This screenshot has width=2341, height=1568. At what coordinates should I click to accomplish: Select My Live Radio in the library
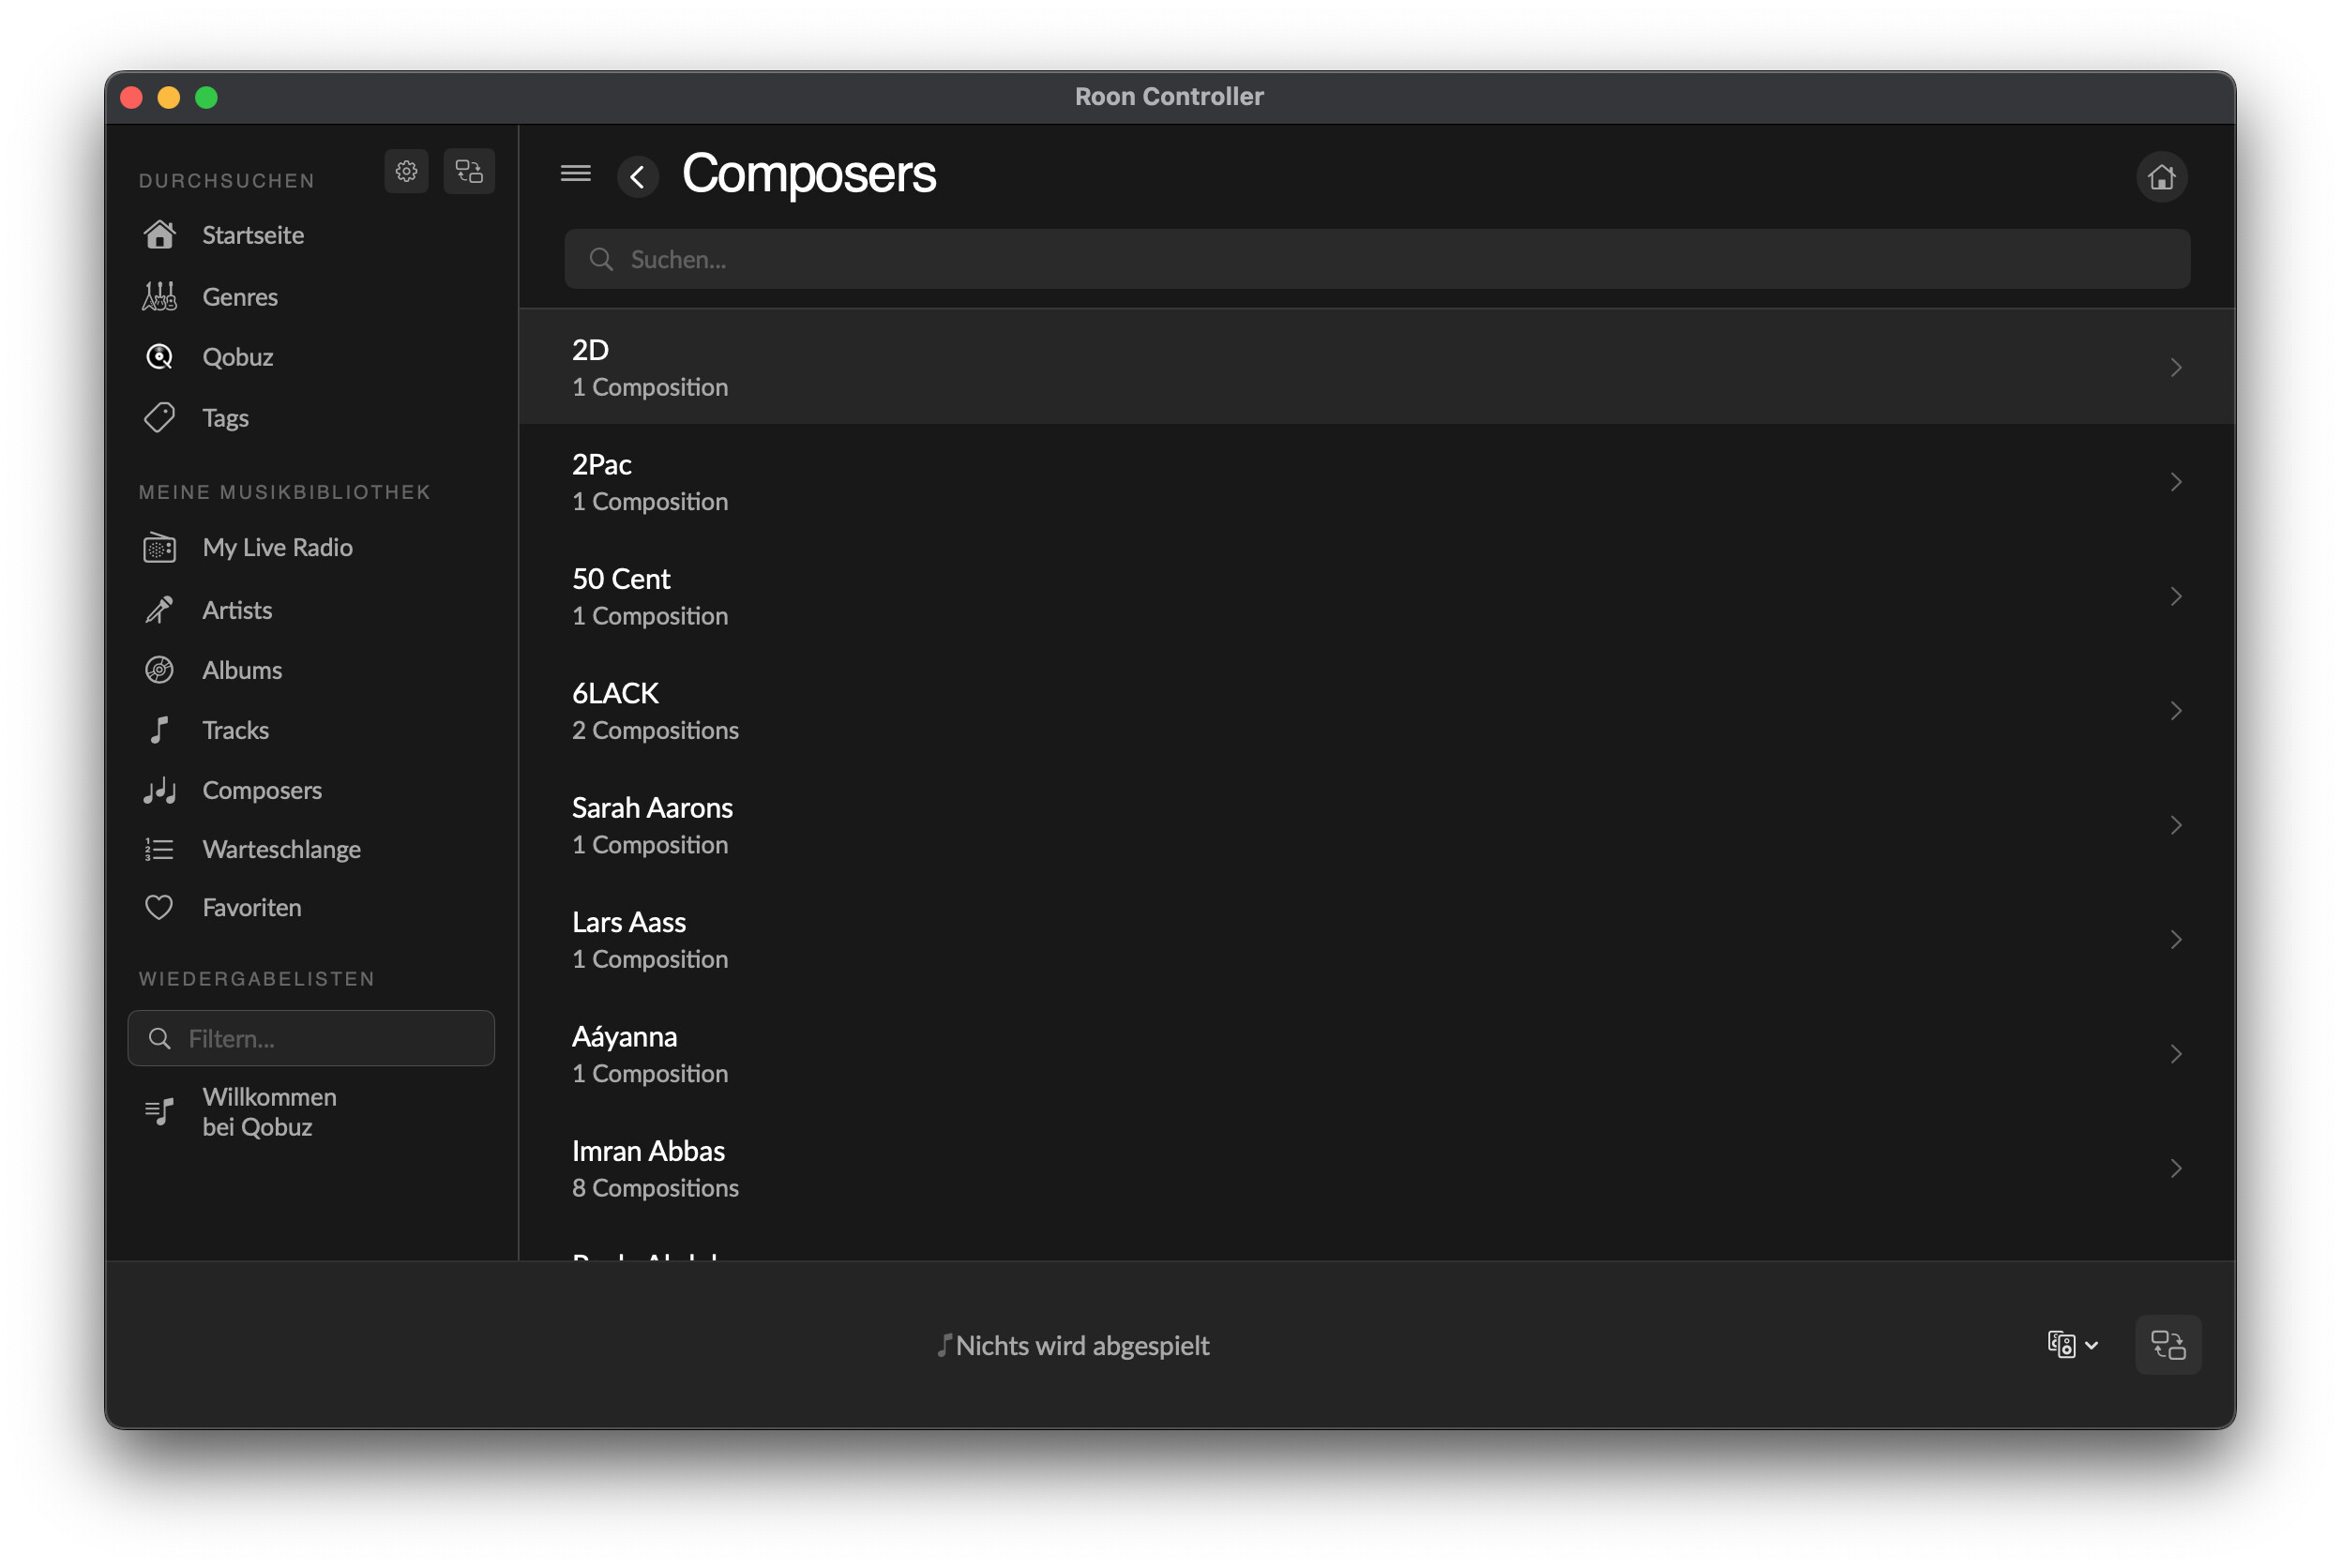coord(277,547)
